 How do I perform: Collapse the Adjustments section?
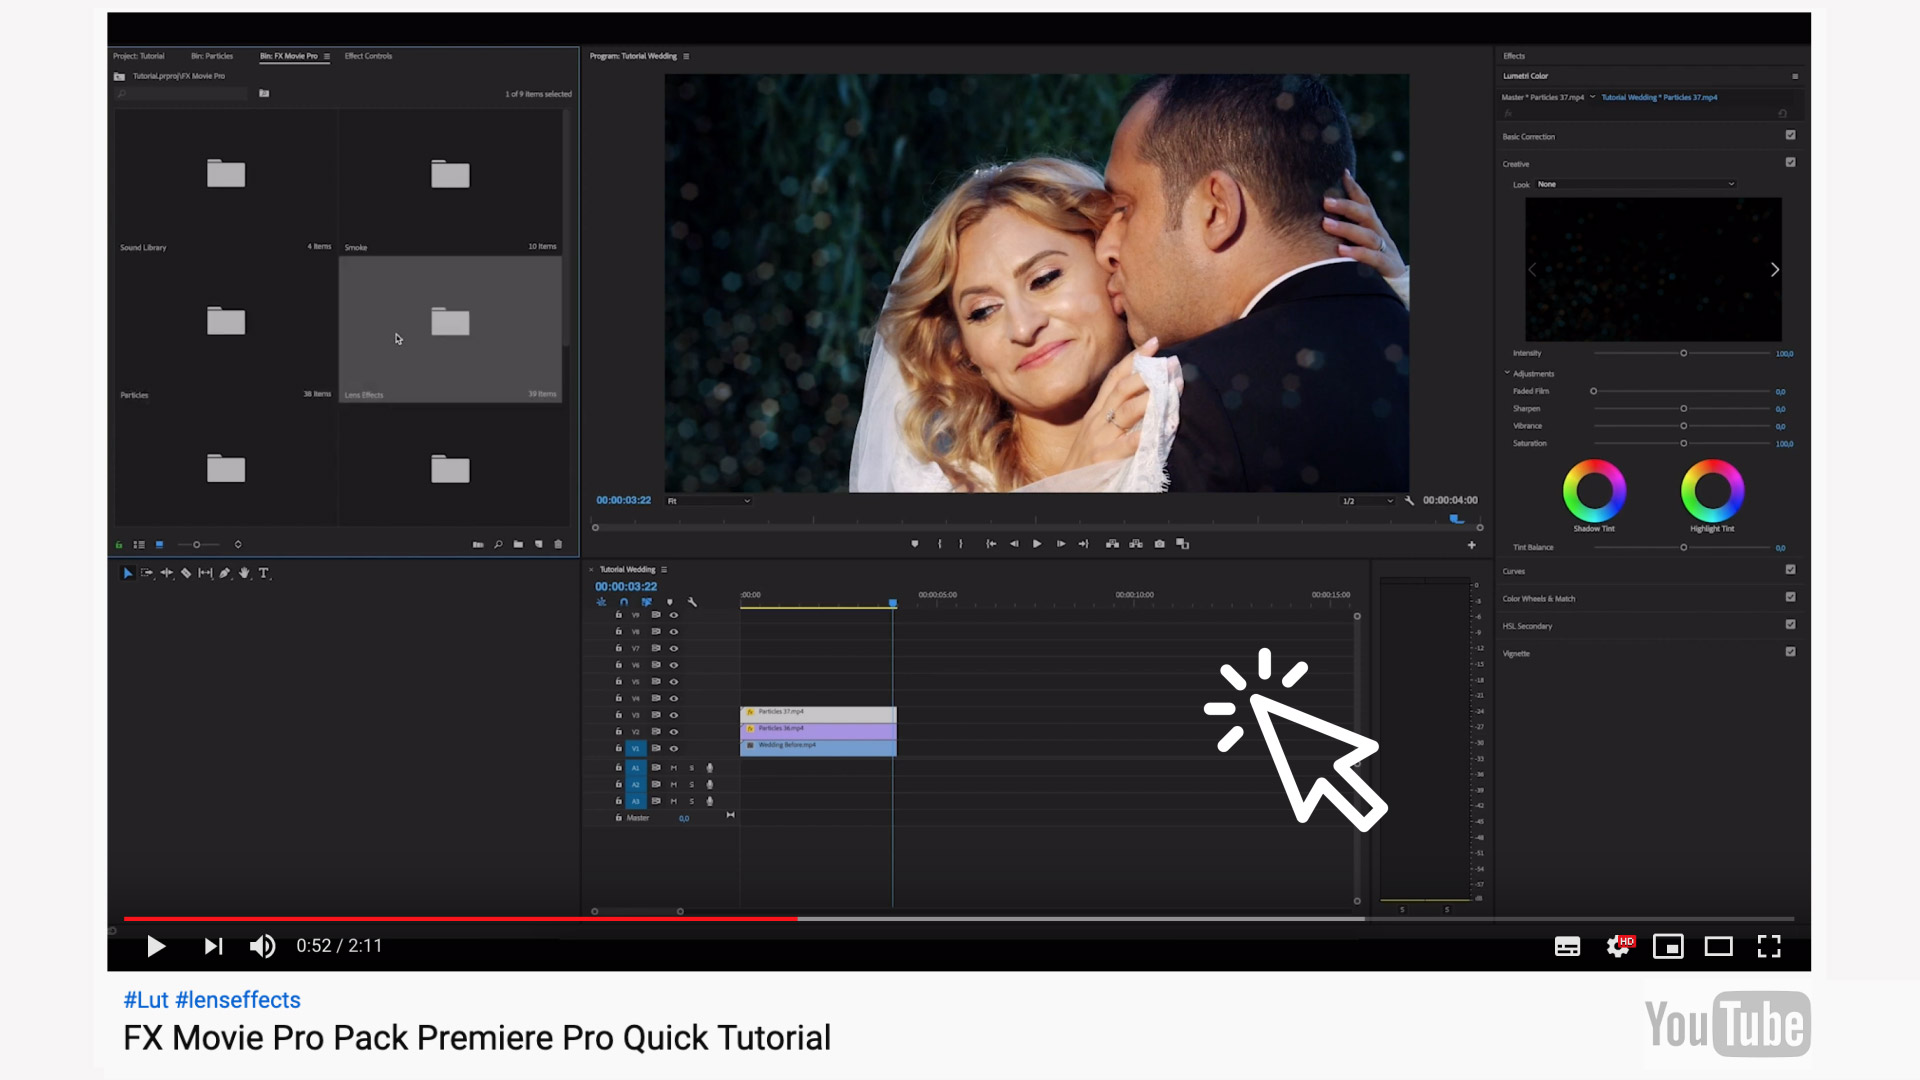point(1507,373)
